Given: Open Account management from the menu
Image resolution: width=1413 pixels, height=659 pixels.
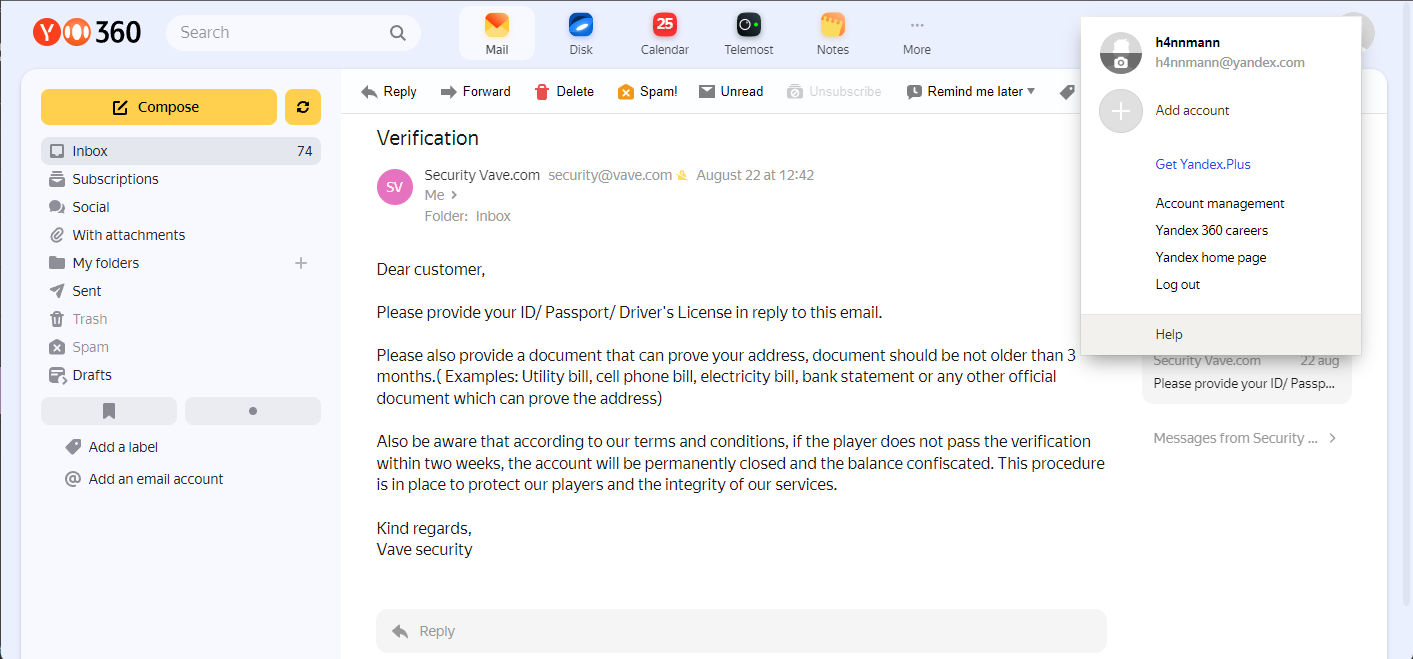Looking at the screenshot, I should tap(1220, 204).
